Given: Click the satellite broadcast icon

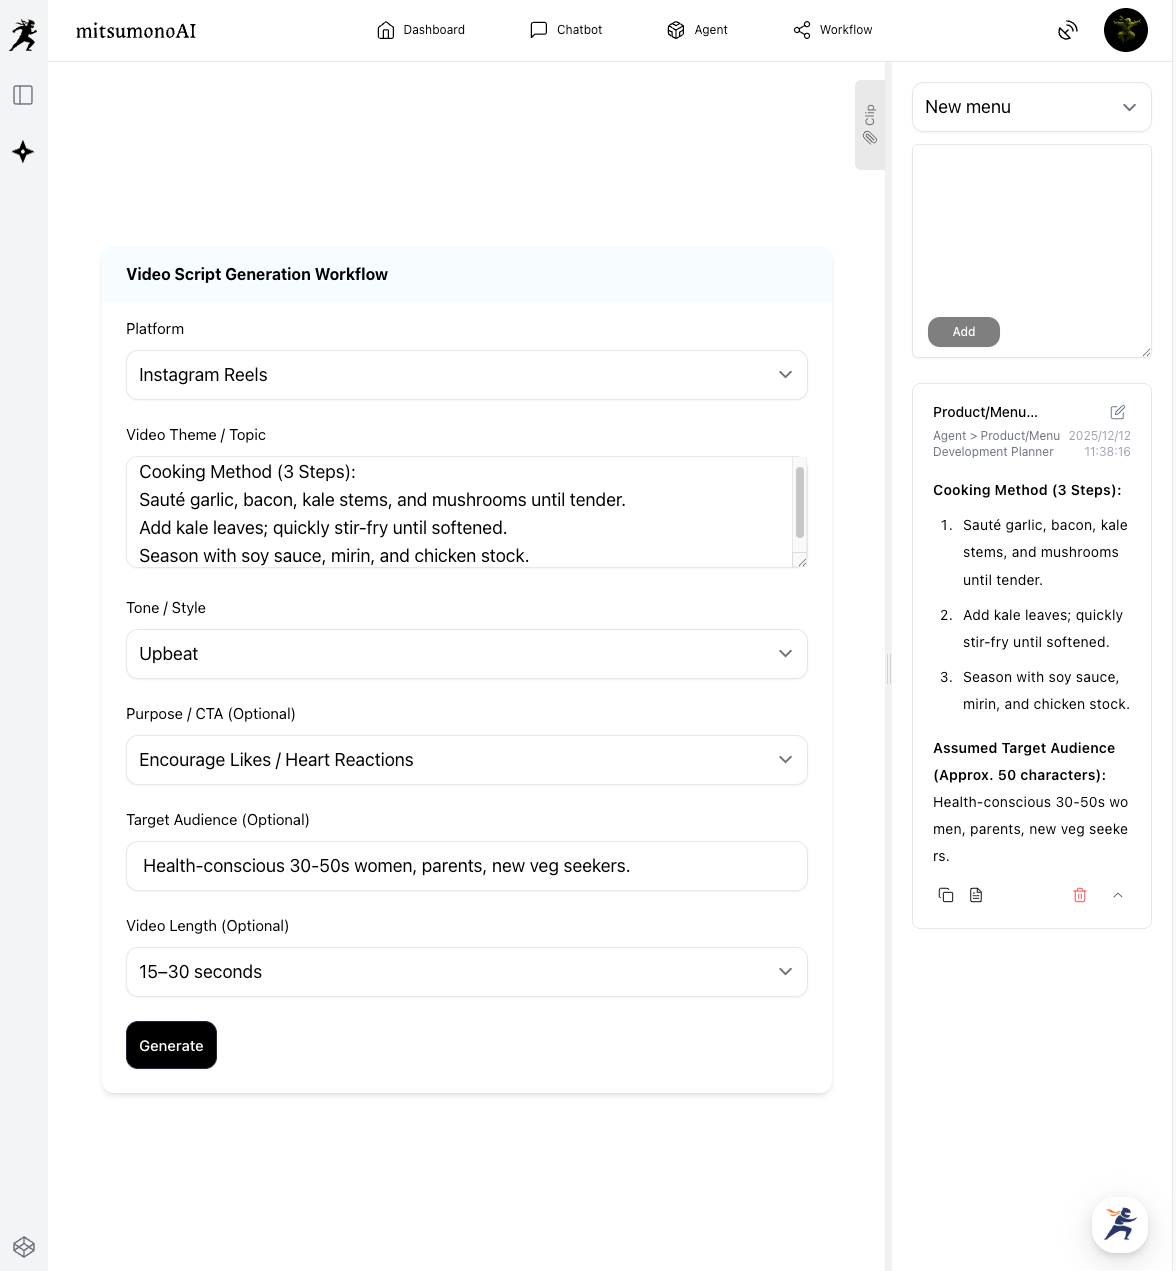Looking at the screenshot, I should point(1068,31).
